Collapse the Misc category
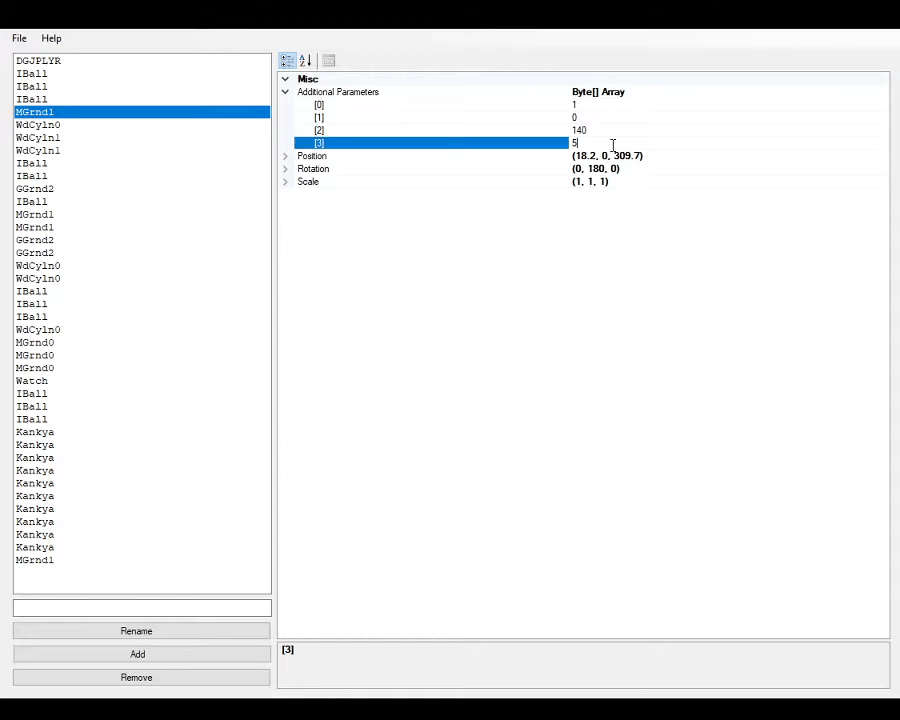This screenshot has height=720, width=900. tap(285, 78)
